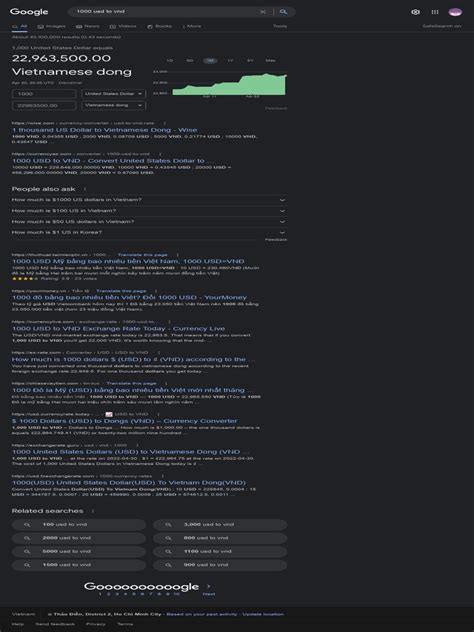Switch to the Images tab
474x632 pixels.
(52, 26)
